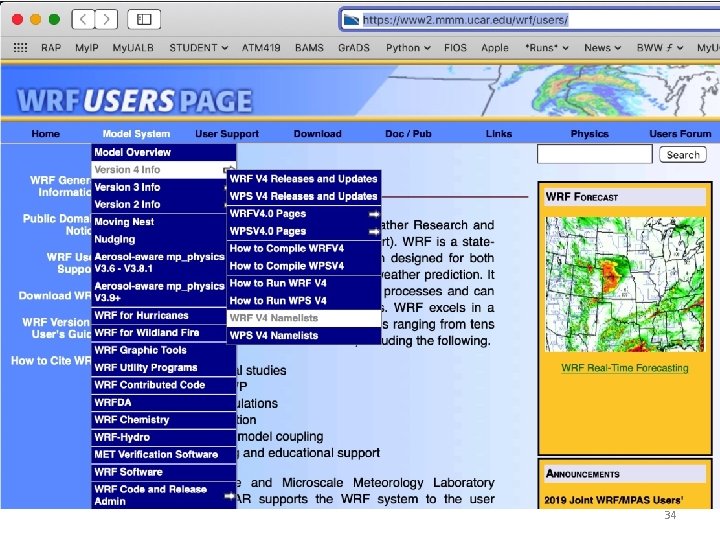Viewport: 720px width, 540px height.
Task: Select WRF Contributed Code
Action: click(163, 385)
